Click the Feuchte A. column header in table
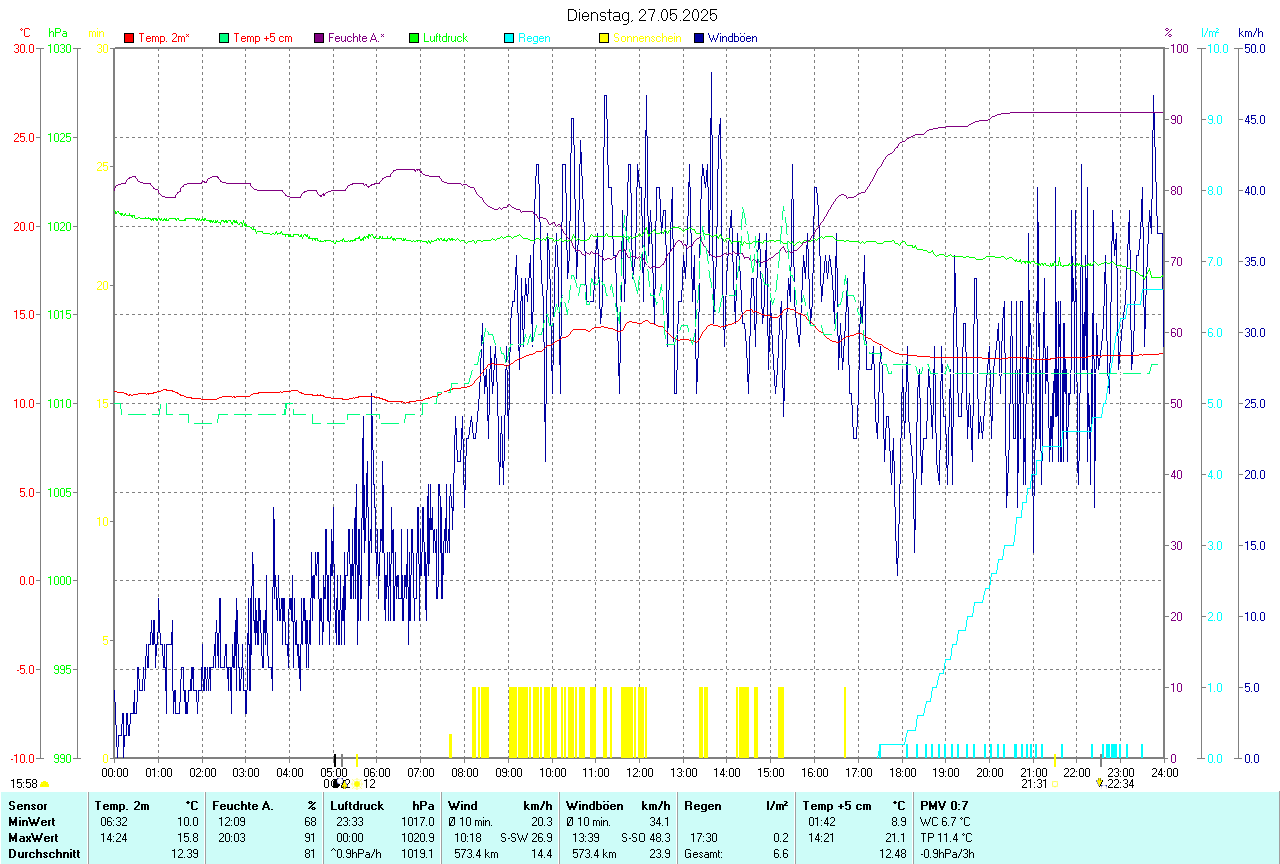 pyautogui.click(x=243, y=805)
